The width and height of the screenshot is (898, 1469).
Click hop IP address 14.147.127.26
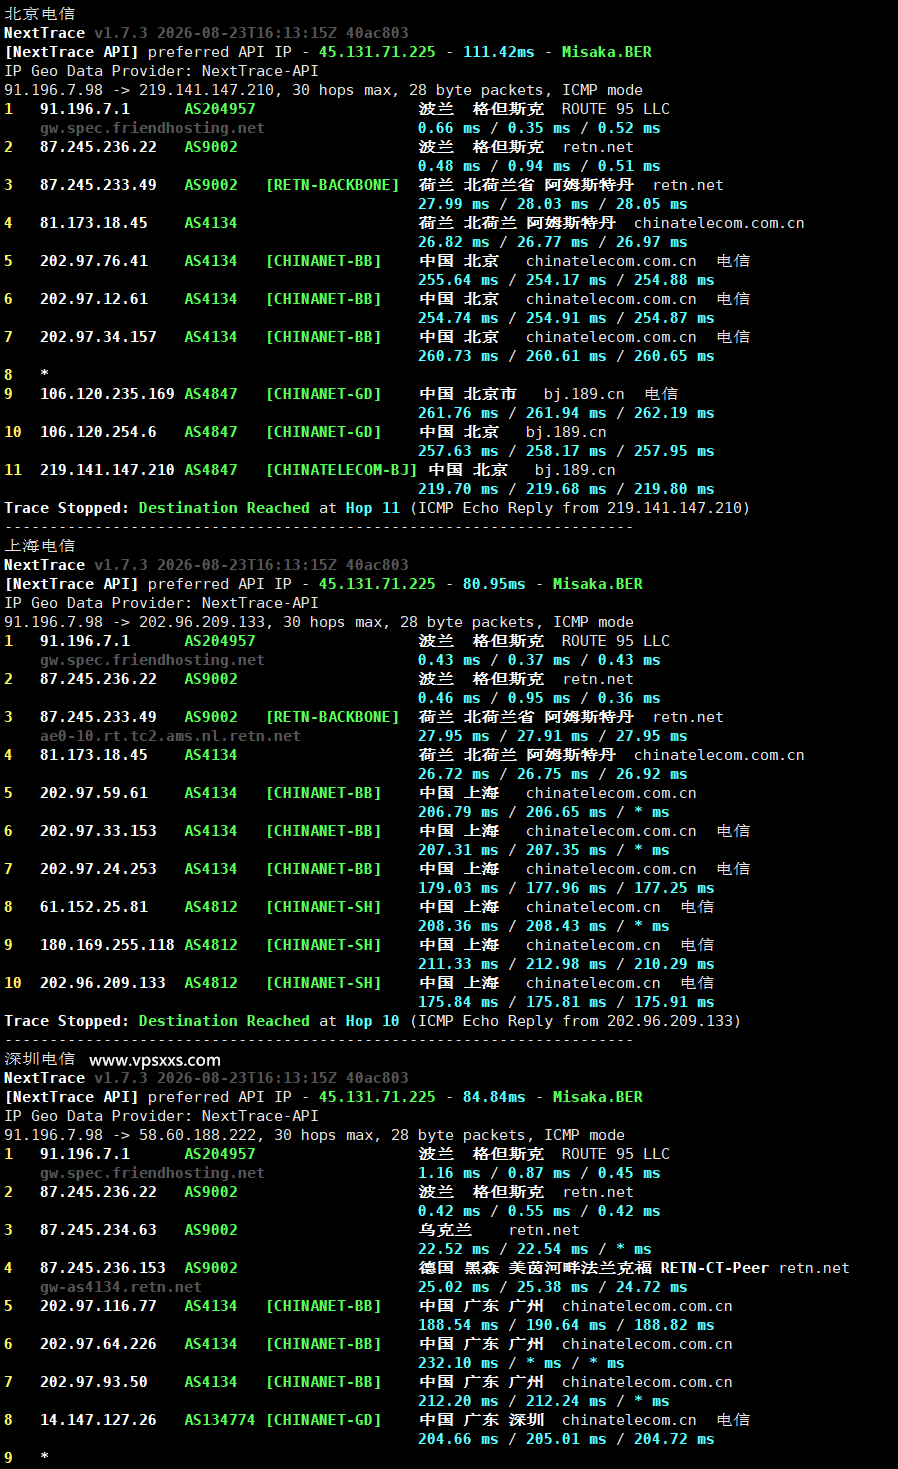click(x=98, y=1420)
